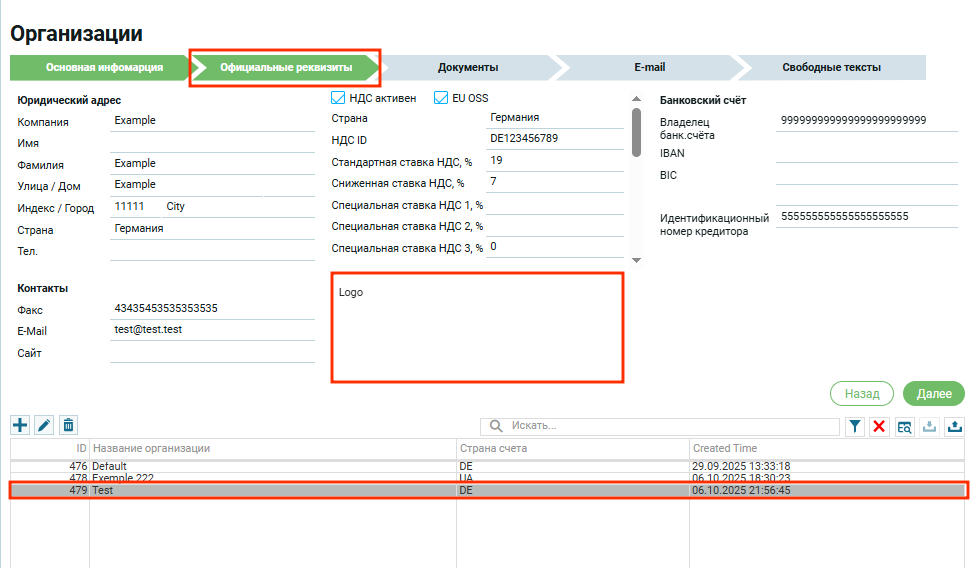The image size is (973, 568).
Task: Toggle the НДС активен checkbox
Action: pos(338,98)
